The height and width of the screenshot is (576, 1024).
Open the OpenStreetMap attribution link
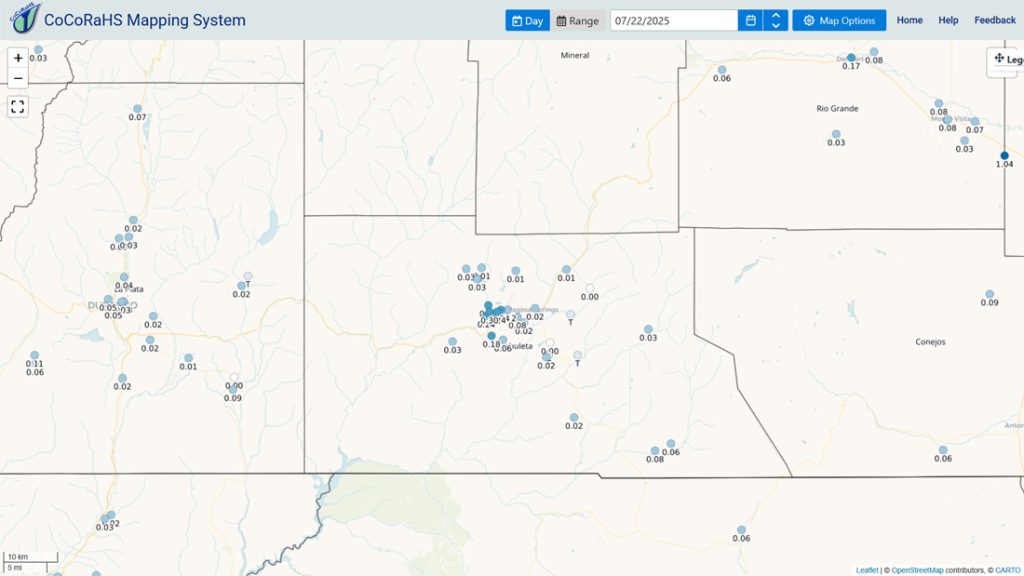(x=917, y=570)
